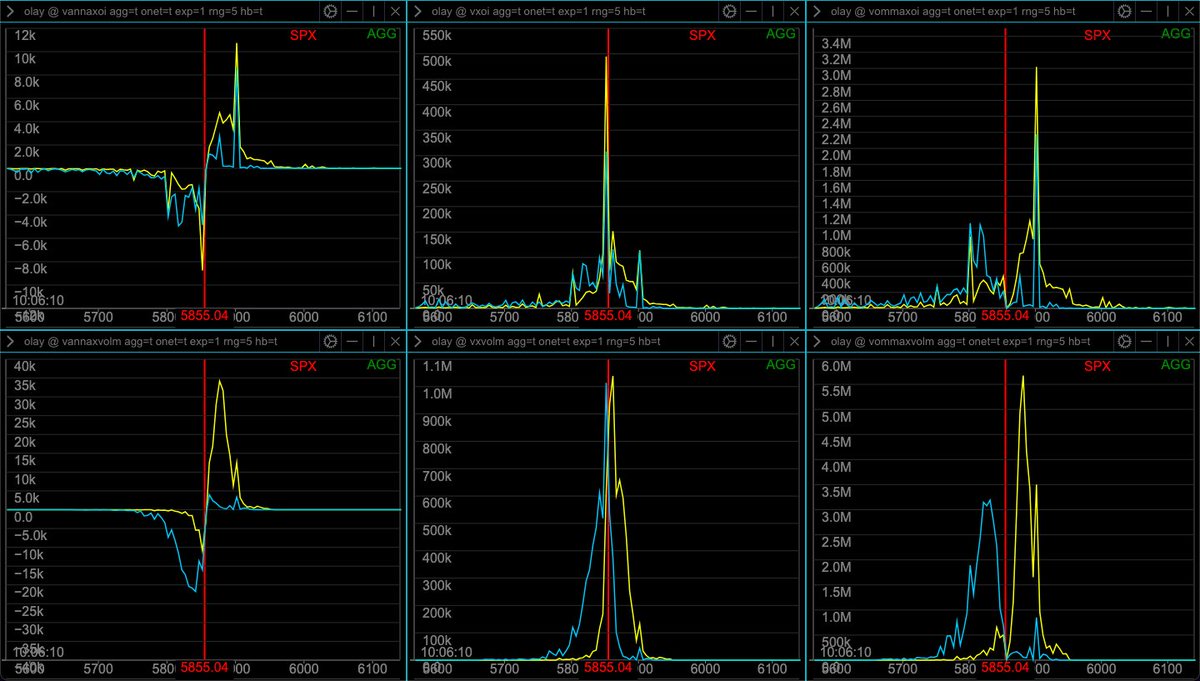Focus the 'olay @ vannaxvolm' command field
1200x681 pixels.
(x=167, y=341)
